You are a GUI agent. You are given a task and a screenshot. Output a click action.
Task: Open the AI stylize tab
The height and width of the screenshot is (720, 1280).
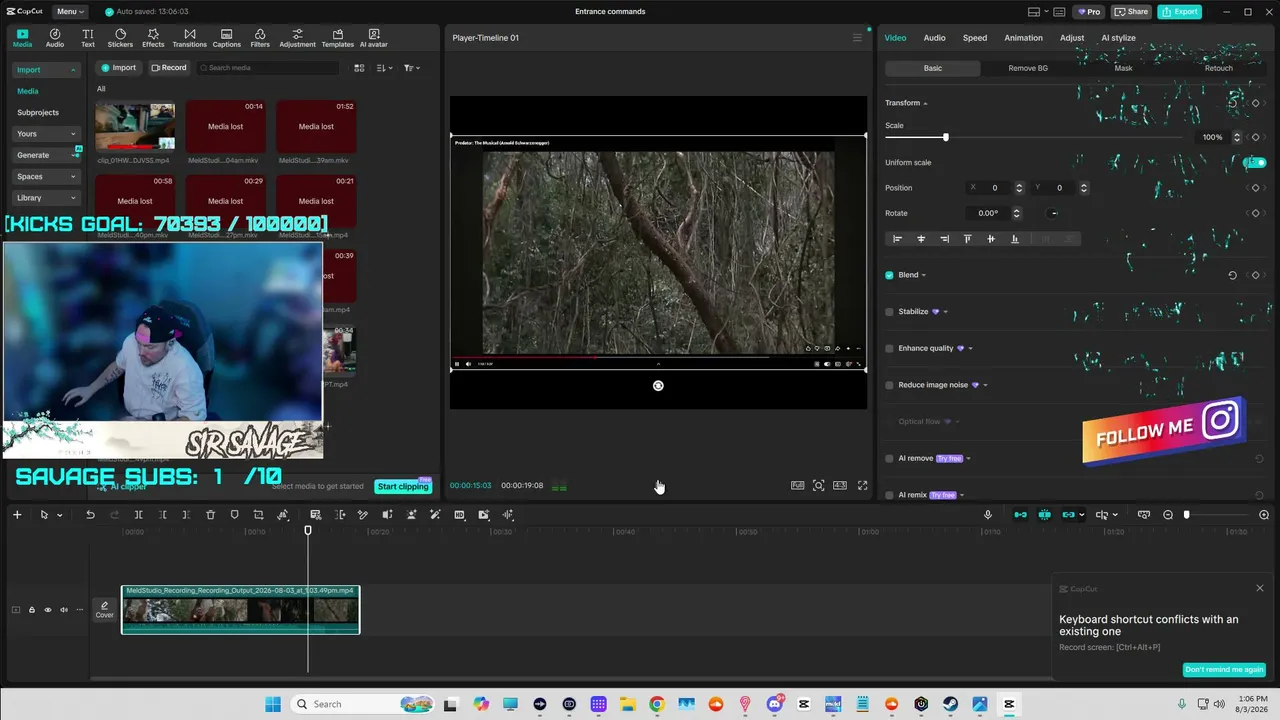(x=1118, y=38)
